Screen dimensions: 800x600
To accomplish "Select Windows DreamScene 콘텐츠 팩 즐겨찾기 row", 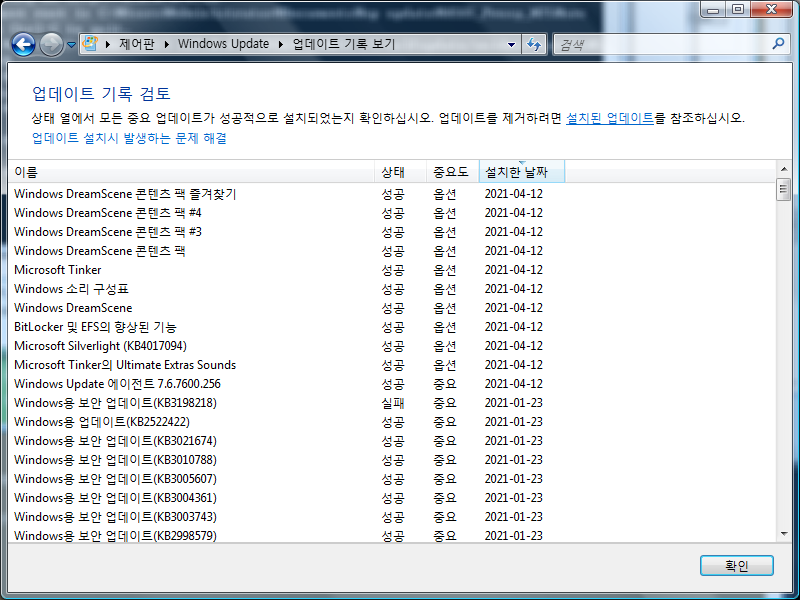I will click(392, 194).
